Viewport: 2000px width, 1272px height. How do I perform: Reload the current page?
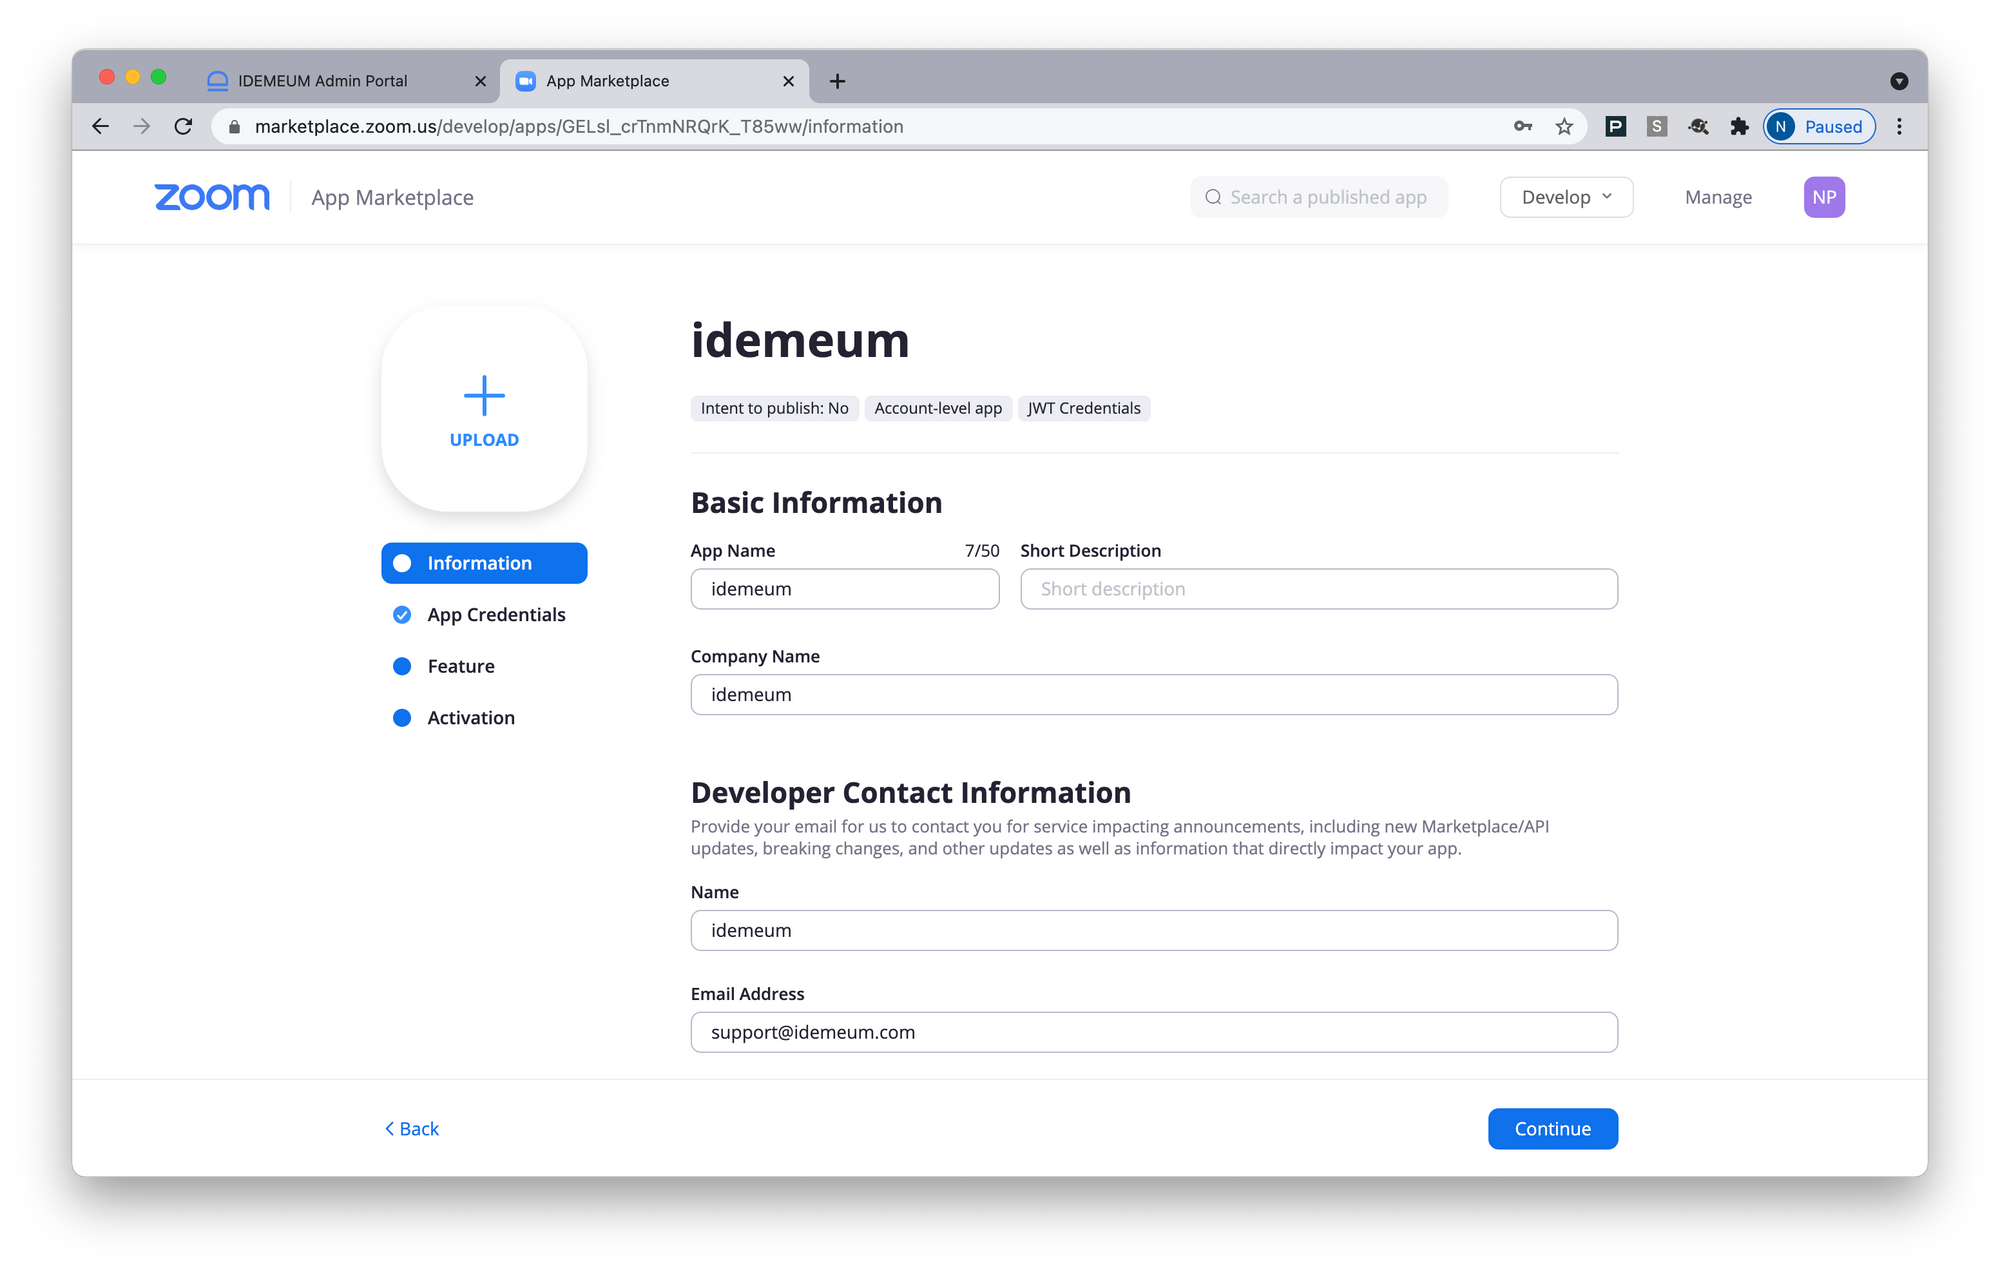pyautogui.click(x=183, y=126)
